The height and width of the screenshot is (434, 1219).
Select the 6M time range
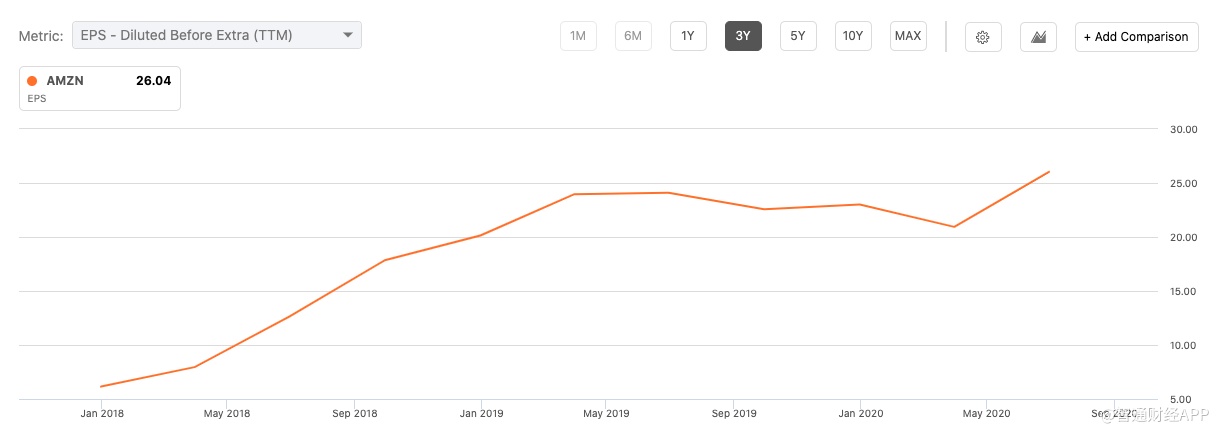point(633,36)
